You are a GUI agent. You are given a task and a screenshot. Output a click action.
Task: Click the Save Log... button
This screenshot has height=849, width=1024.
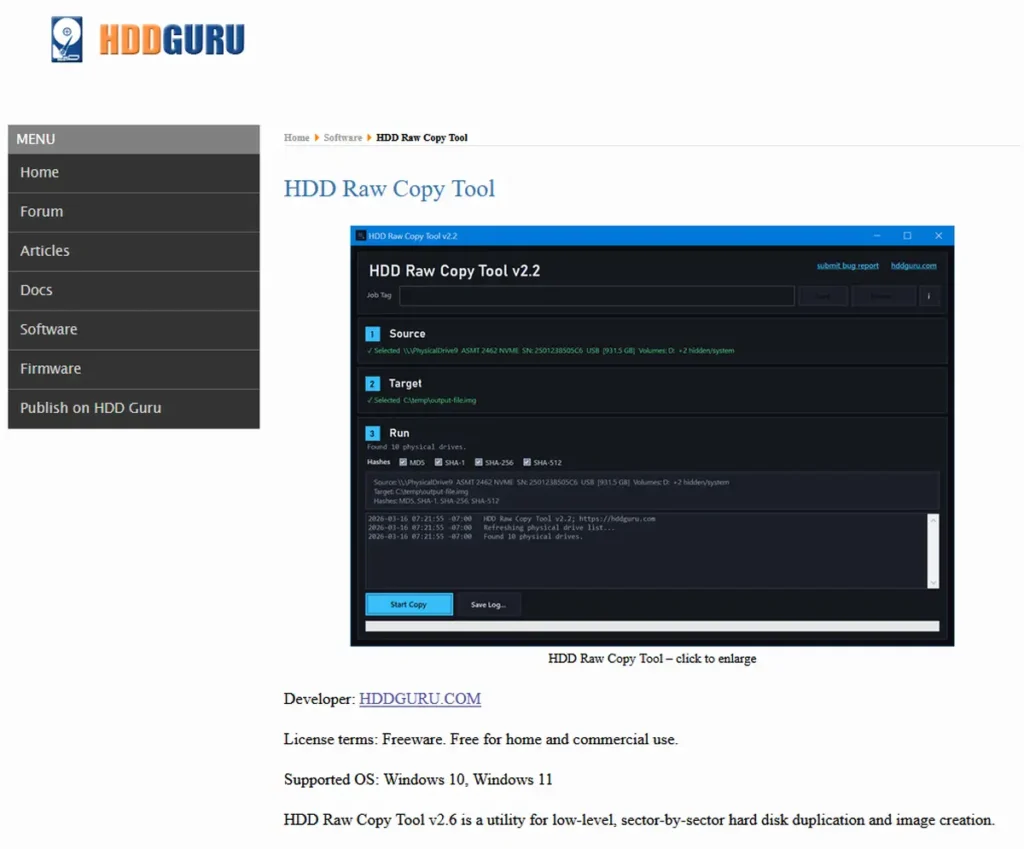(x=488, y=605)
